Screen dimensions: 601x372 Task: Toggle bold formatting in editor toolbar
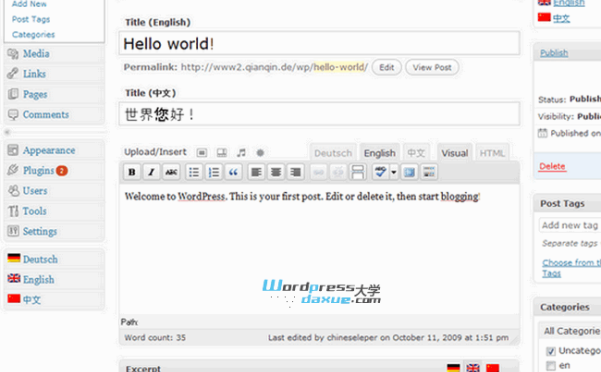coord(132,172)
